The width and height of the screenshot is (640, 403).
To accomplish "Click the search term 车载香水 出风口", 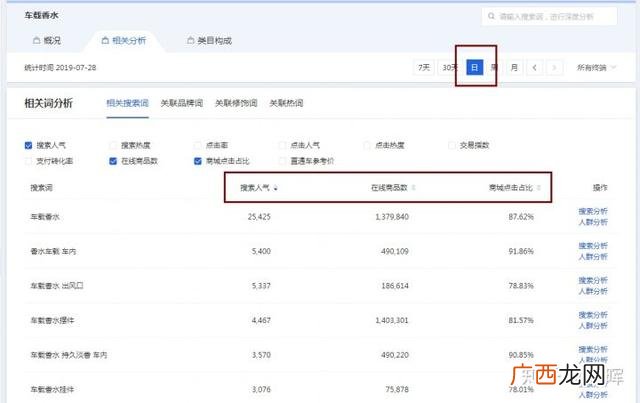I will click(x=57, y=286).
